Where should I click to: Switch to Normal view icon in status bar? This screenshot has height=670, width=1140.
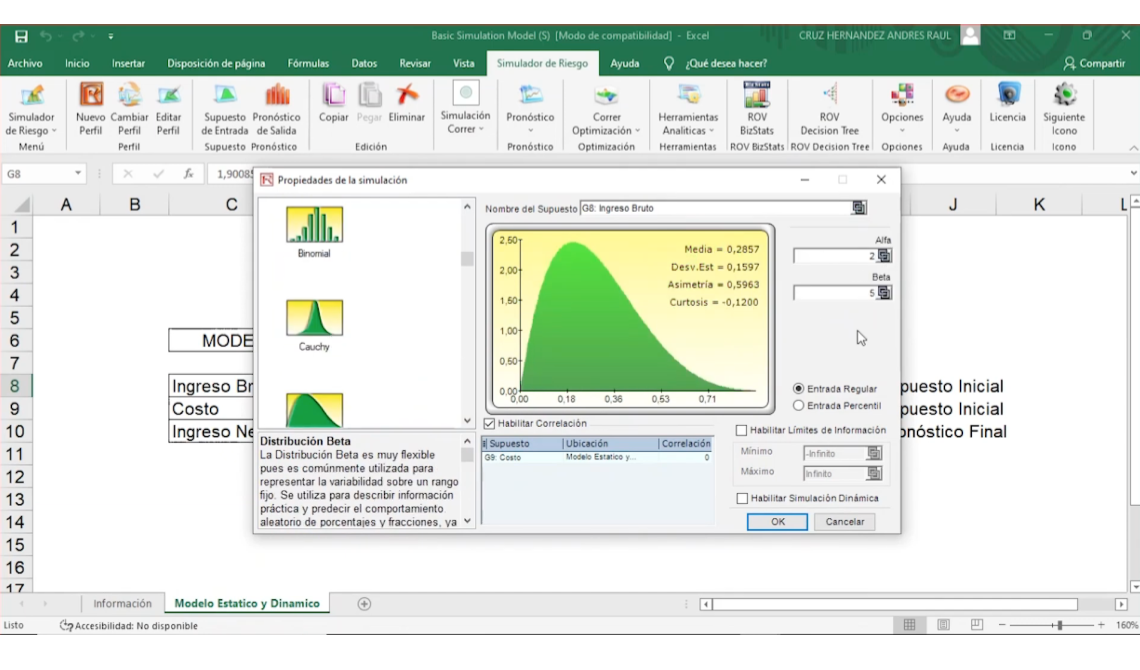click(x=910, y=625)
